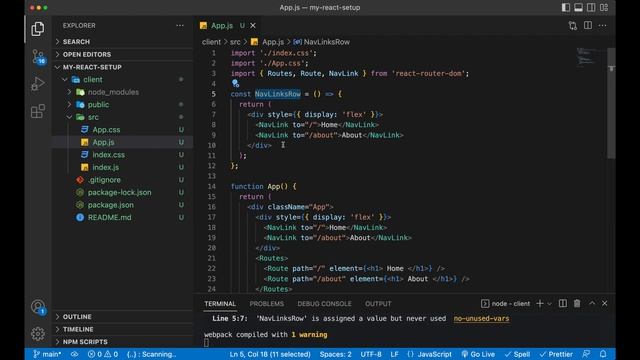This screenshot has height=360, width=640.
Task: Open the Explorer view in activity bar
Action: (x=38, y=29)
